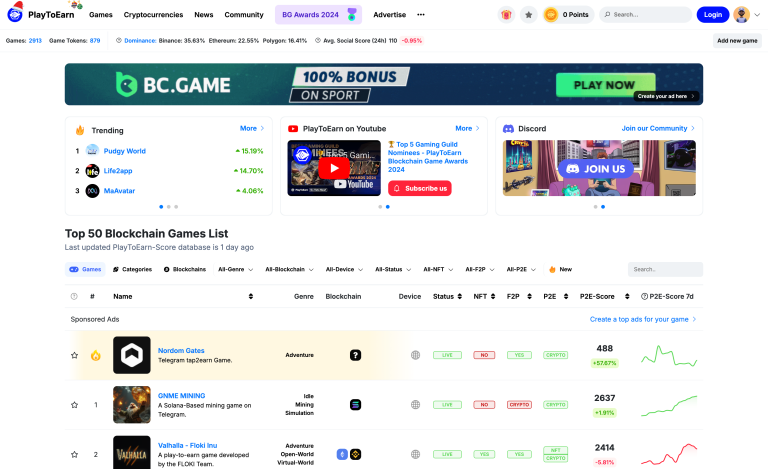Click the MaAvatar trending icon
The height and width of the screenshot is (469, 768).
coord(93,190)
